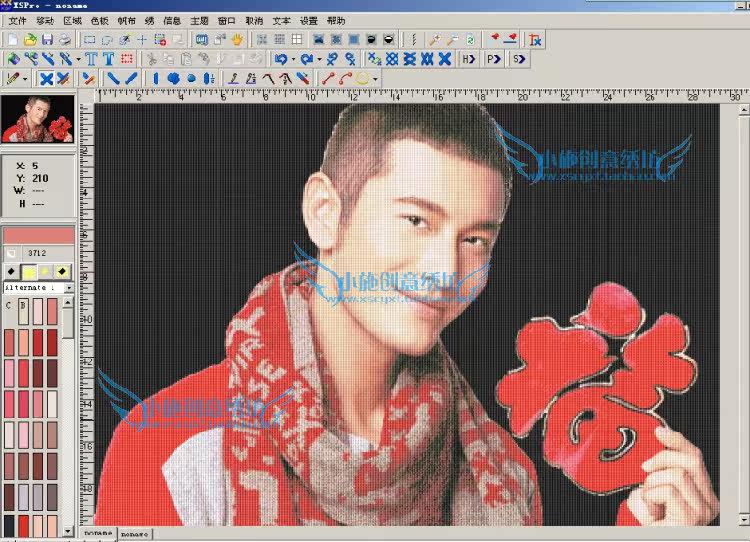This screenshot has width=750, height=542.
Task: Click the print icon in toolbar
Action: tap(65, 39)
